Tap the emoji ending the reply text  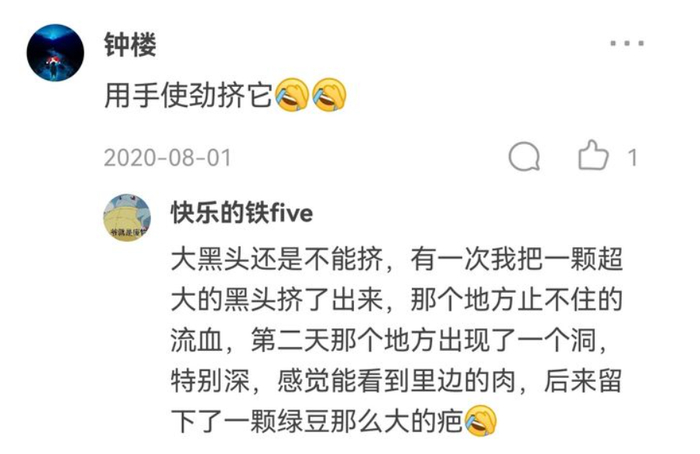pos(481,421)
